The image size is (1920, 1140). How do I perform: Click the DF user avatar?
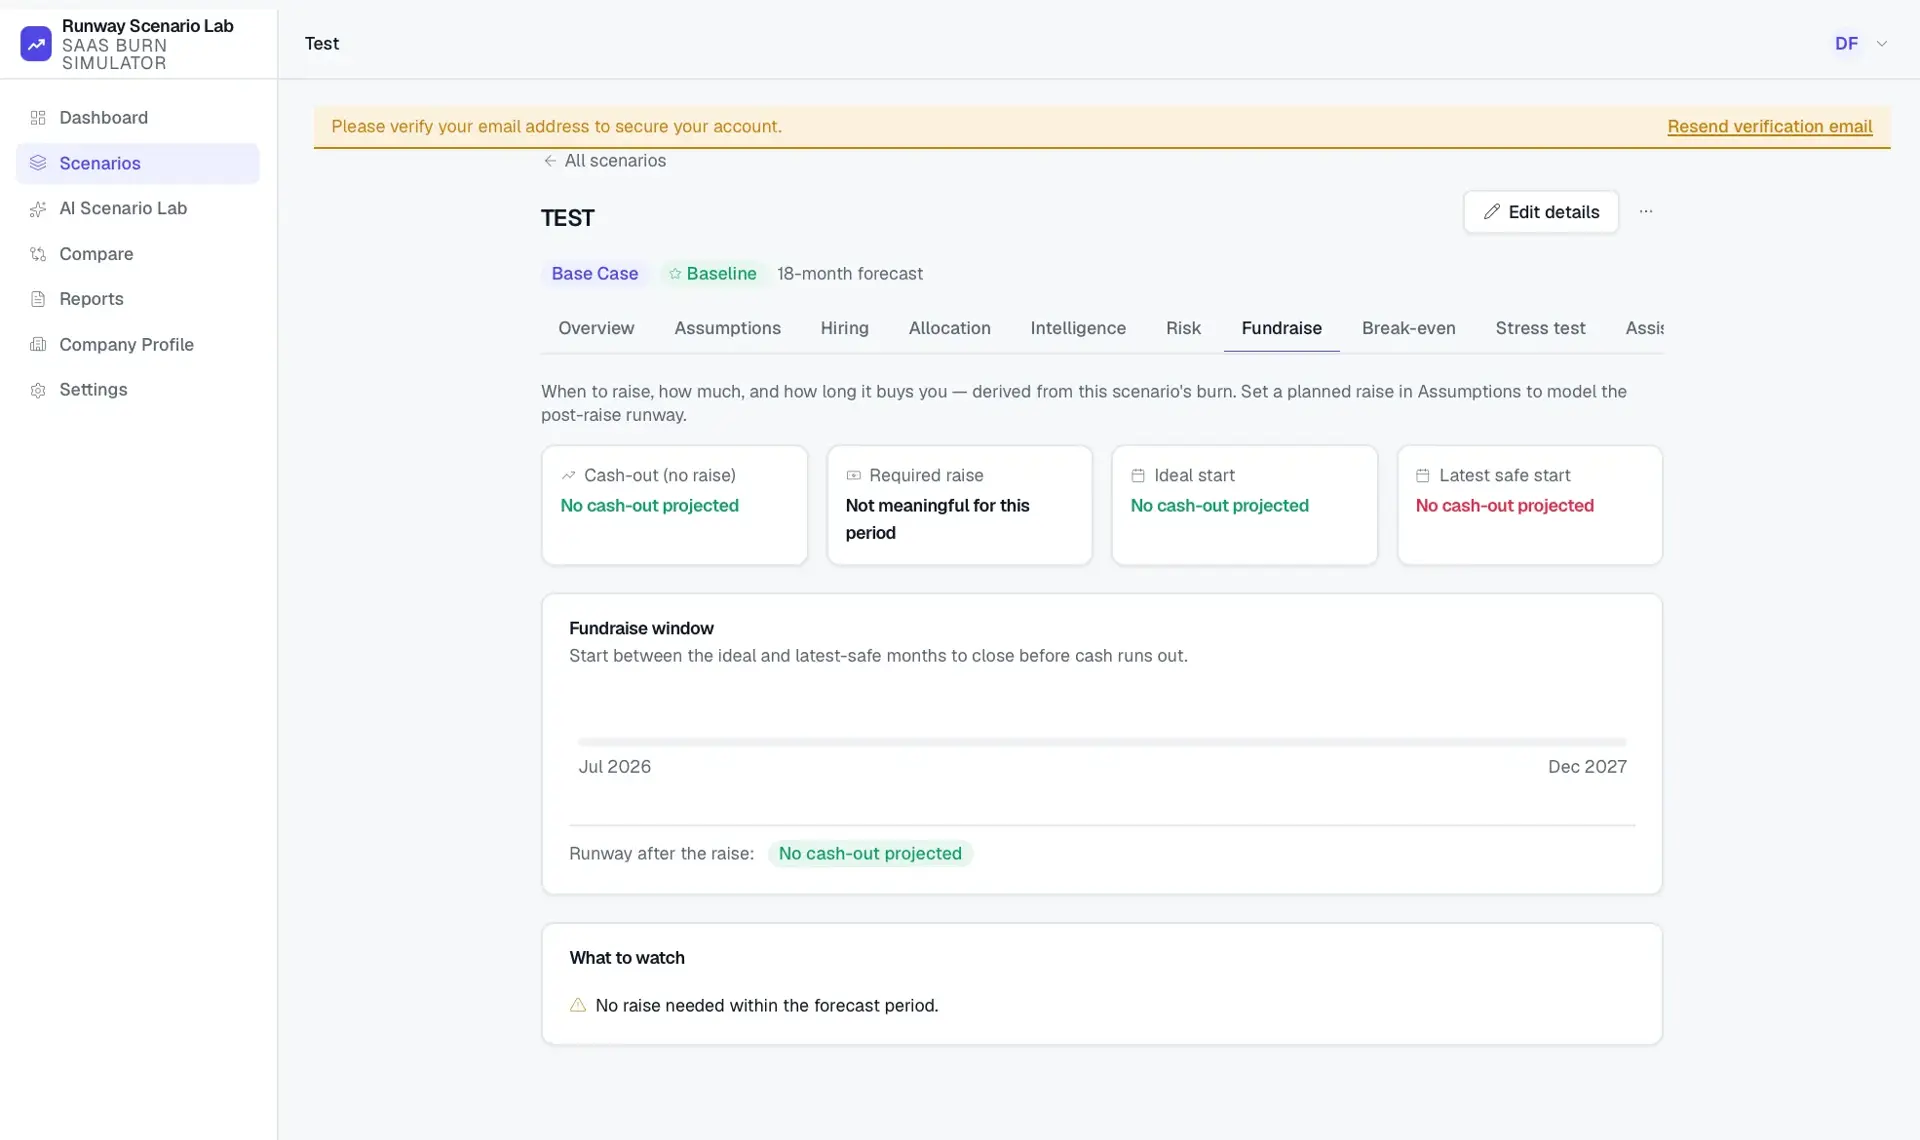click(x=1846, y=44)
